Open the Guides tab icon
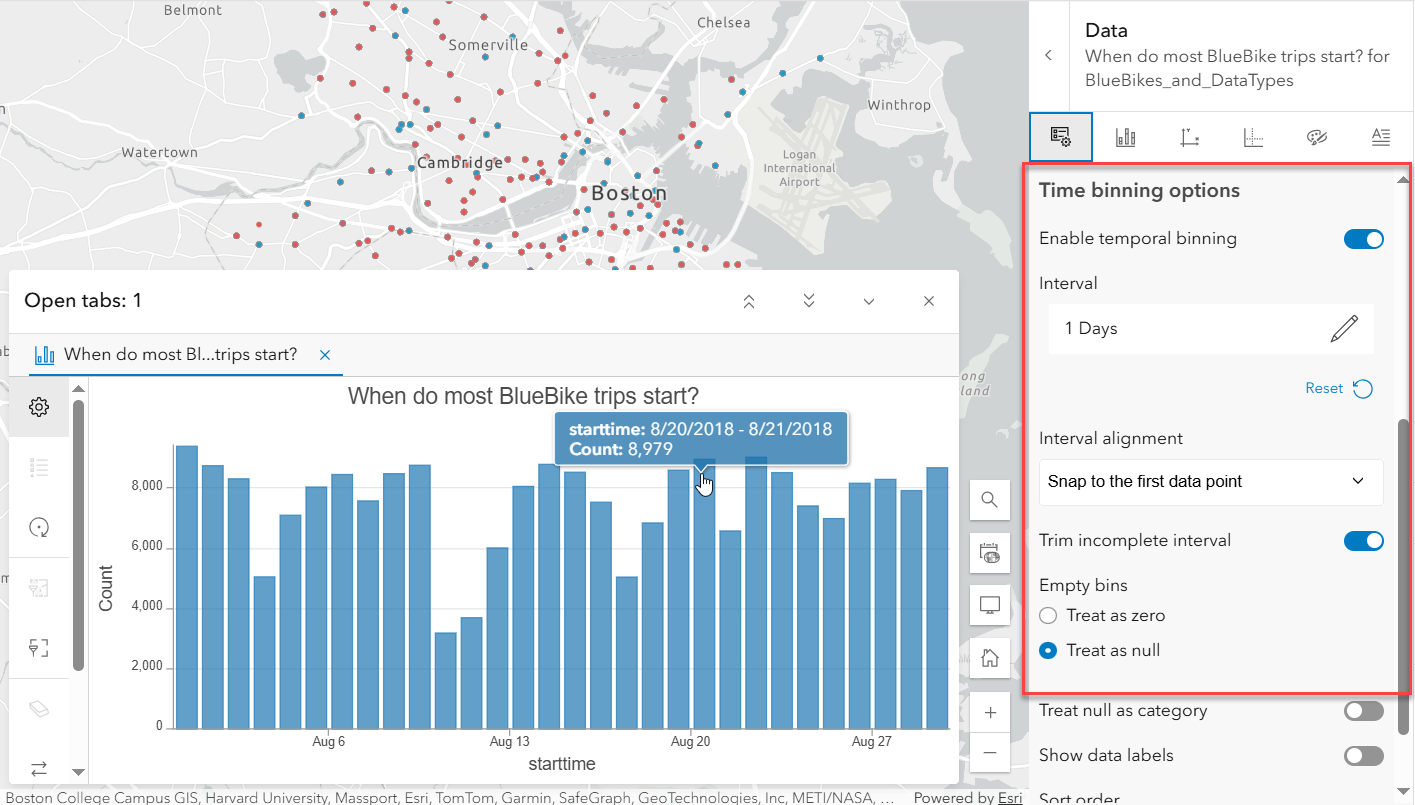Image resolution: width=1415 pixels, height=805 pixels. pyautogui.click(x=1253, y=138)
